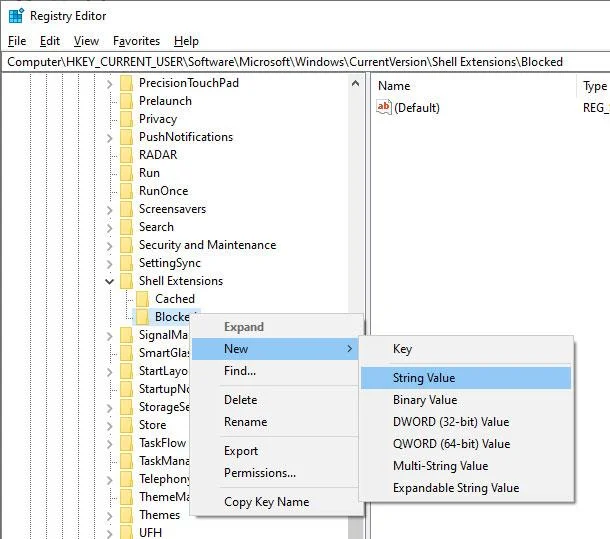Expand the PushNotifications tree node
The image size is (610, 539).
pos(110,138)
